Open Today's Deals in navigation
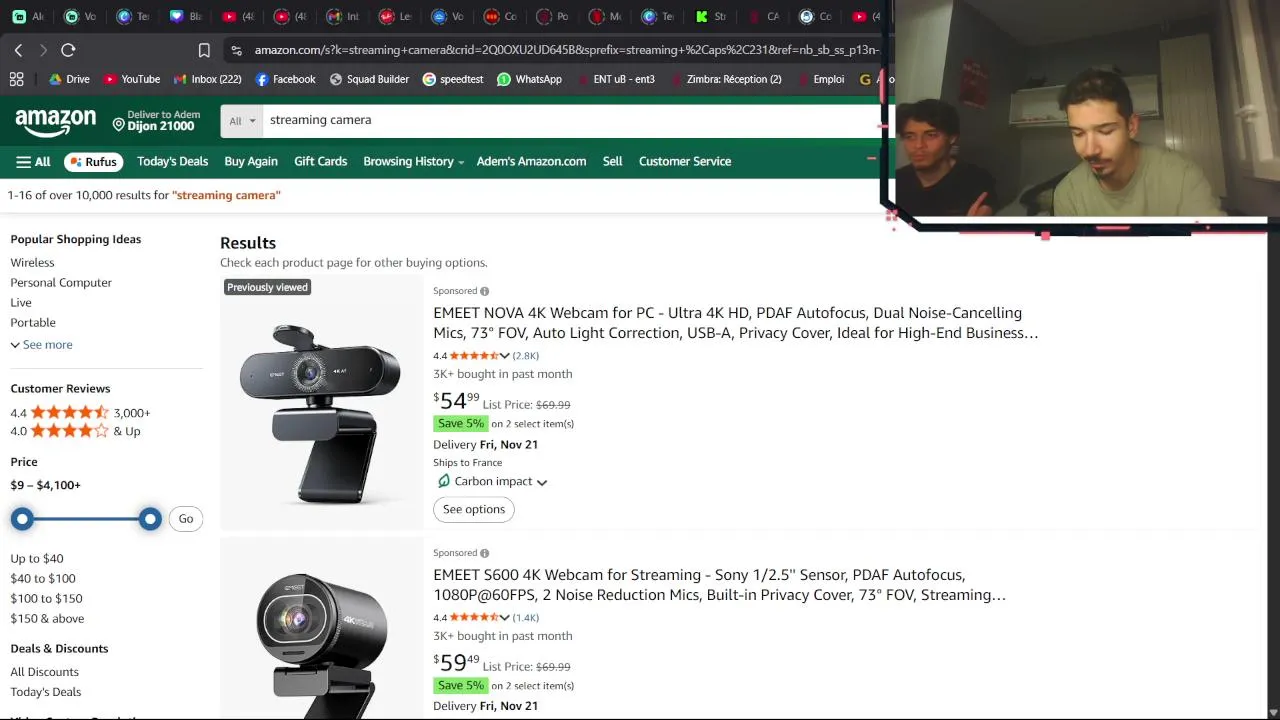 pyautogui.click(x=172, y=161)
